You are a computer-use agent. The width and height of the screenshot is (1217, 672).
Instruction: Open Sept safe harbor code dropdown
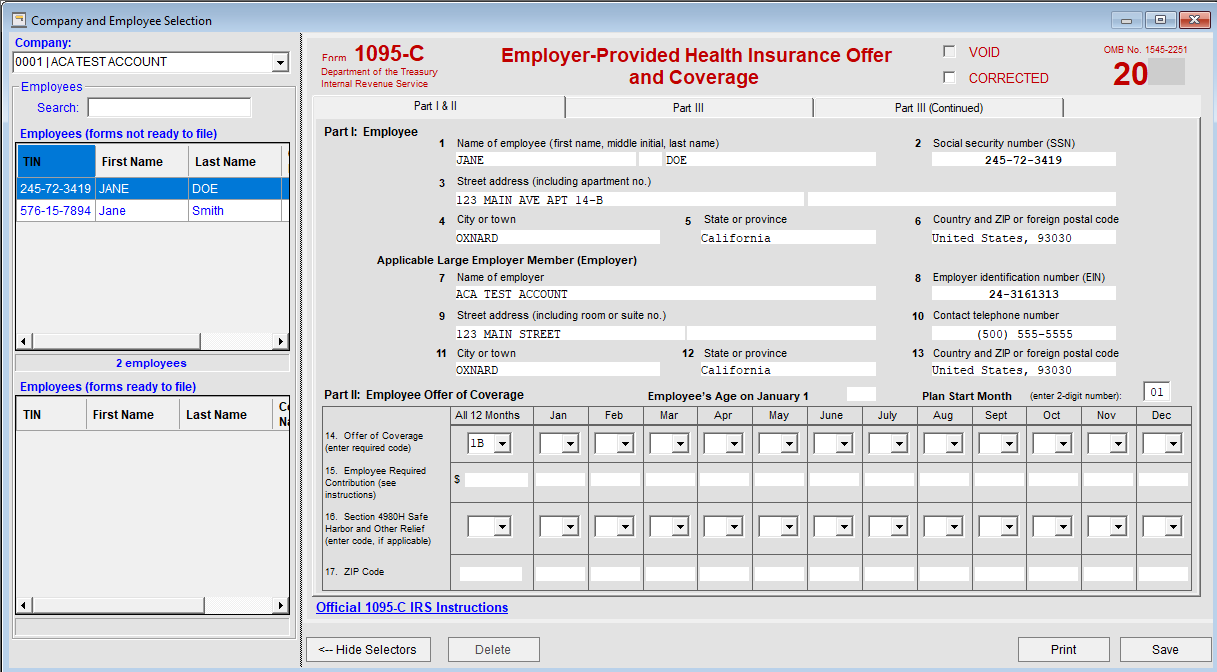tap(1008, 526)
